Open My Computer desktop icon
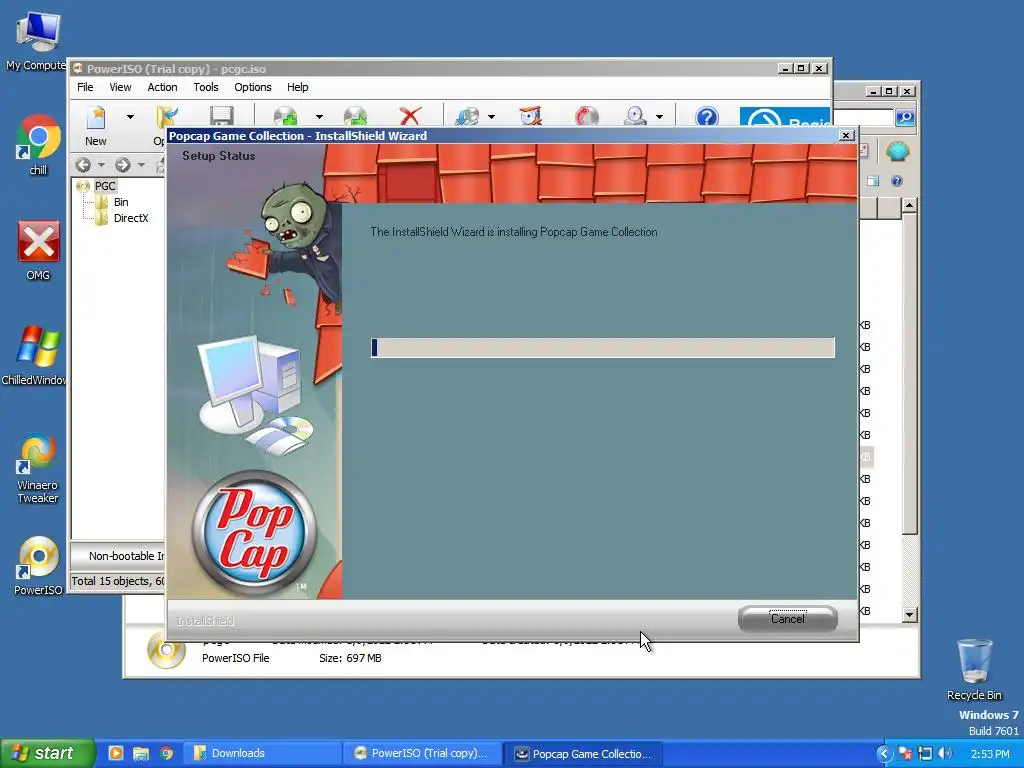The image size is (1024, 768). click(x=37, y=41)
